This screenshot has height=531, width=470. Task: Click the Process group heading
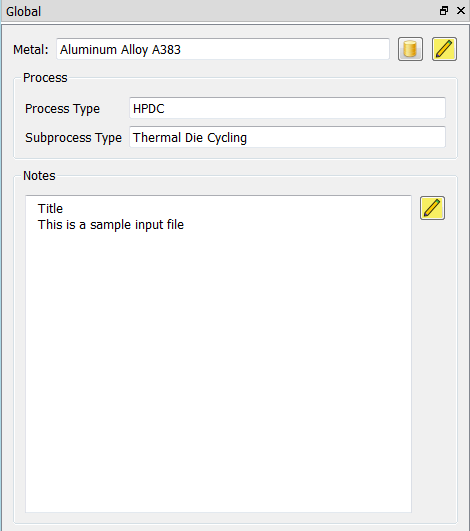[x=45, y=78]
